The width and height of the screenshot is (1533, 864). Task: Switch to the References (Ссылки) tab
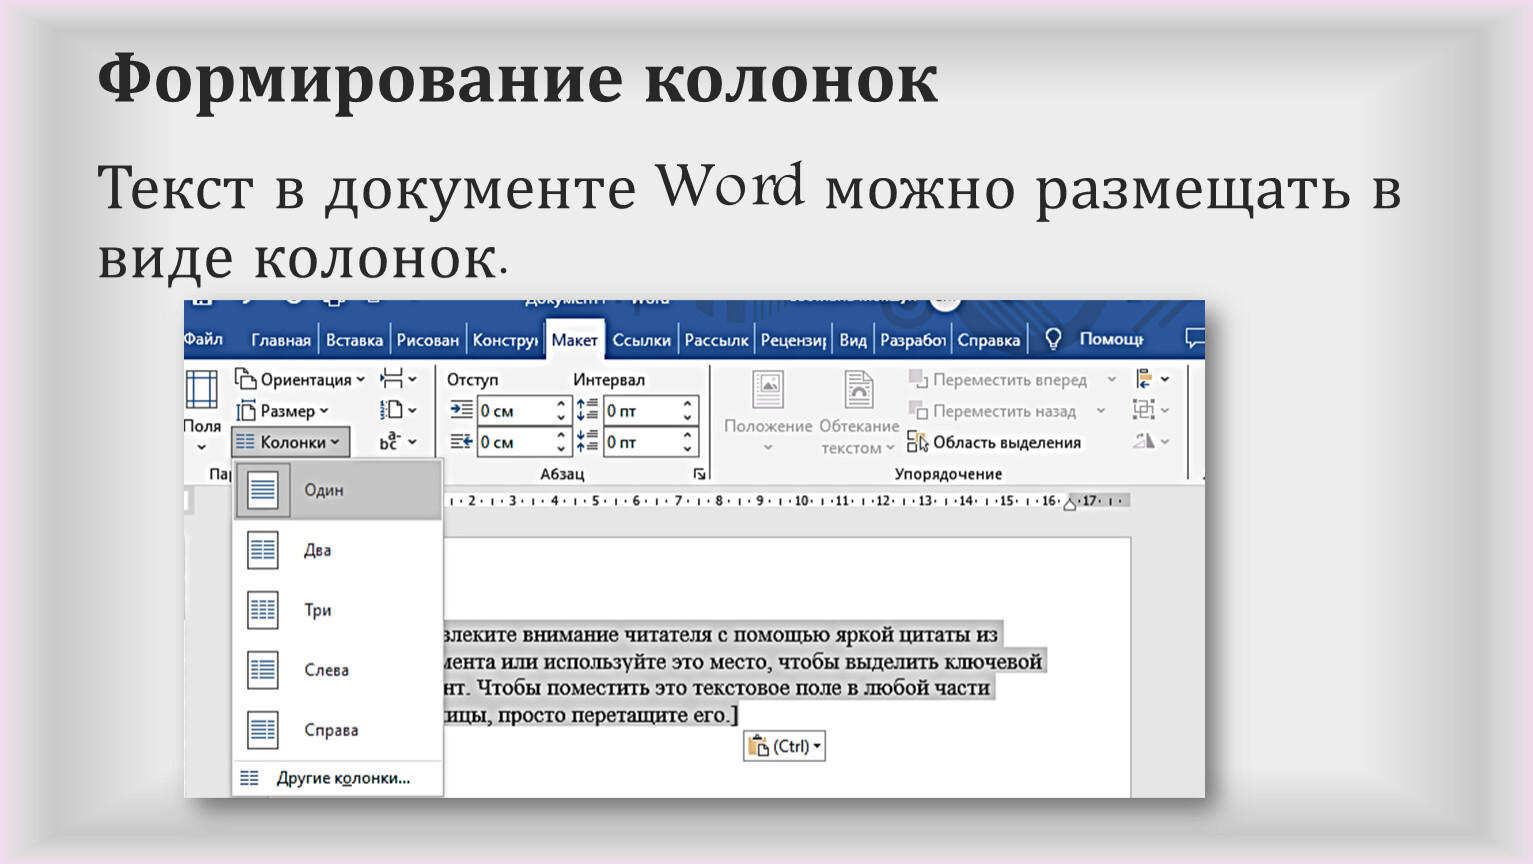click(641, 340)
